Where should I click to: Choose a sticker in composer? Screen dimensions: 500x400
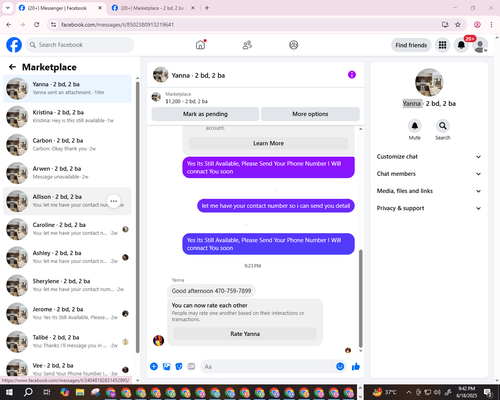(x=179, y=366)
